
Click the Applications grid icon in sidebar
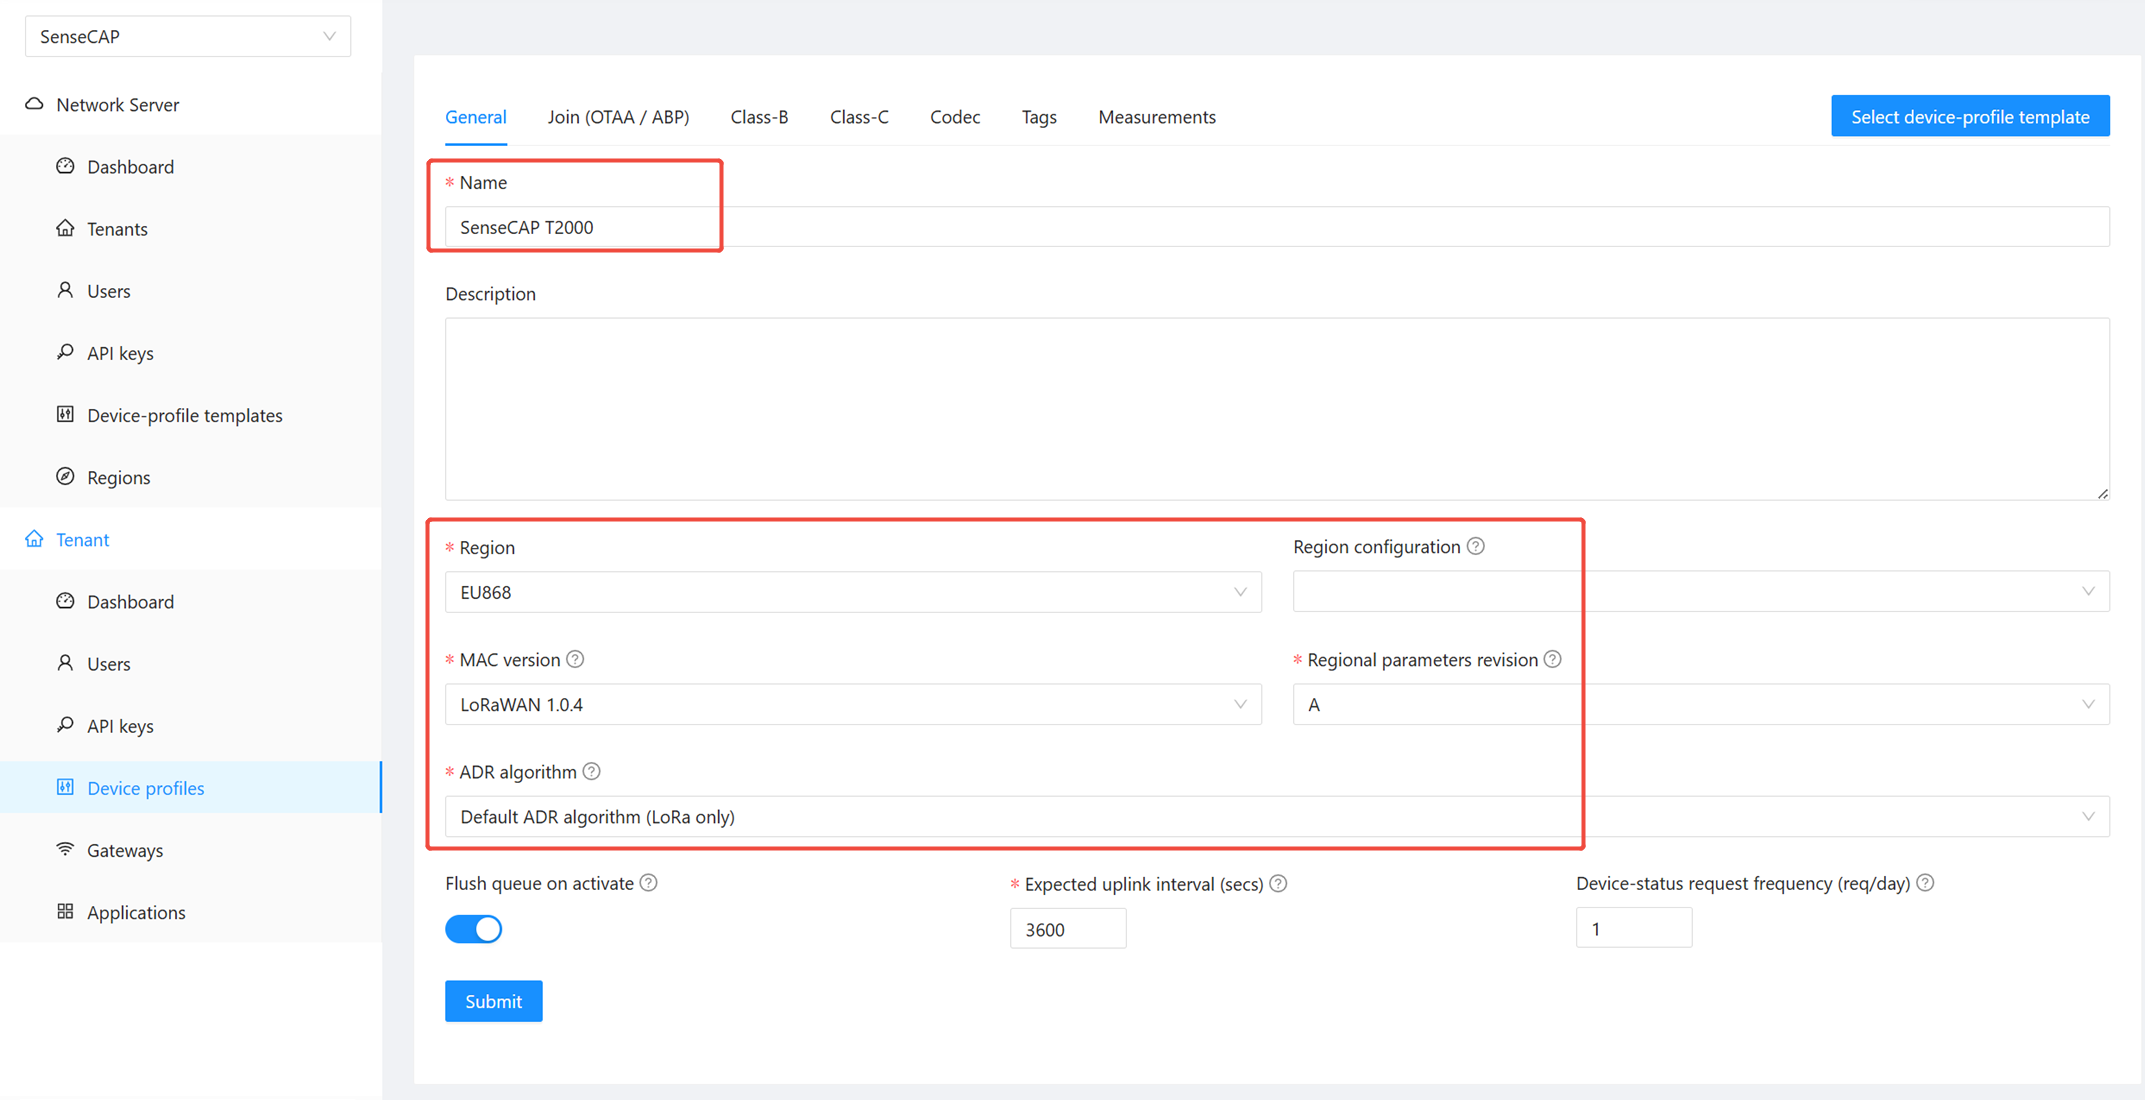click(65, 911)
